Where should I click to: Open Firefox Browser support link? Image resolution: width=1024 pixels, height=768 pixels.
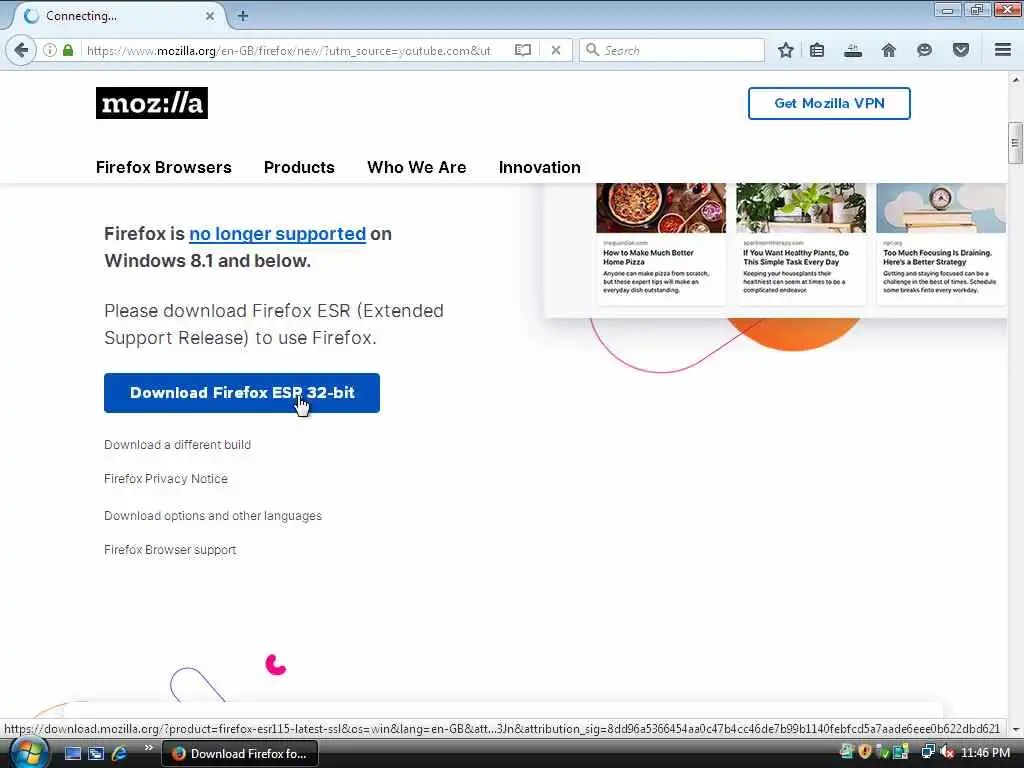[170, 550]
